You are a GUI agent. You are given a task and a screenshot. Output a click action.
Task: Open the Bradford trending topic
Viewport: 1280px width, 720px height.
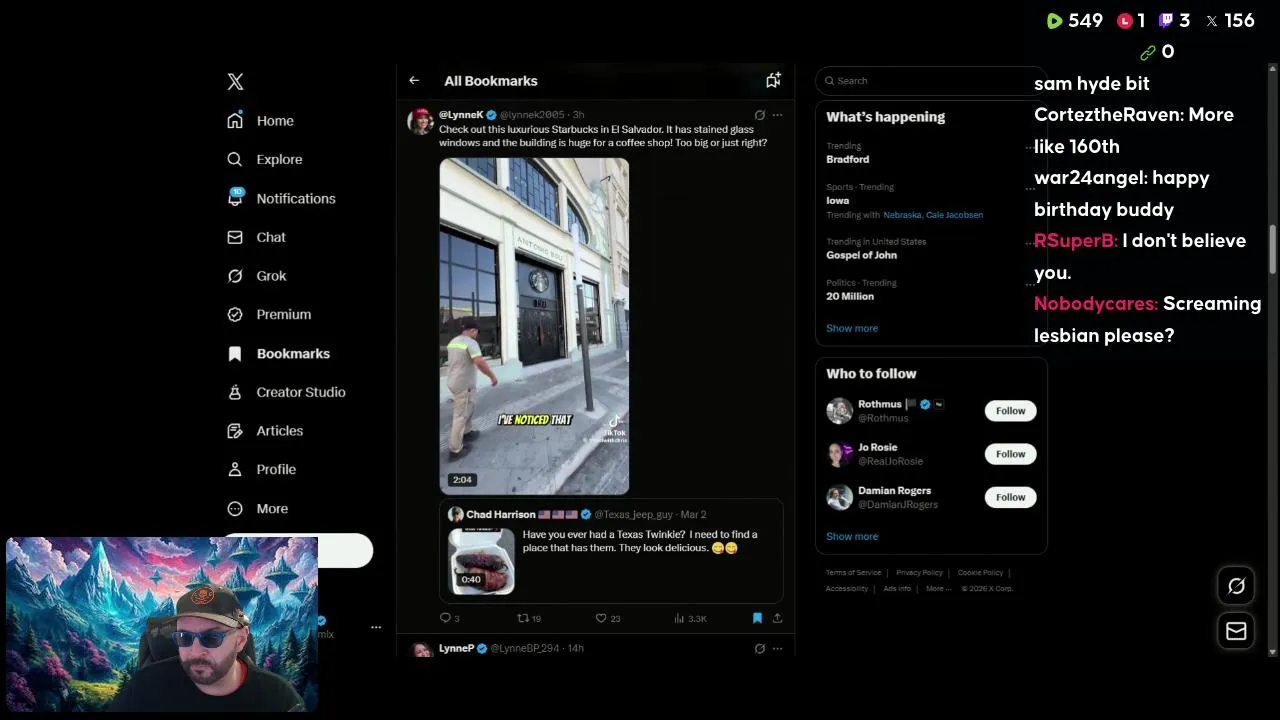coord(848,159)
